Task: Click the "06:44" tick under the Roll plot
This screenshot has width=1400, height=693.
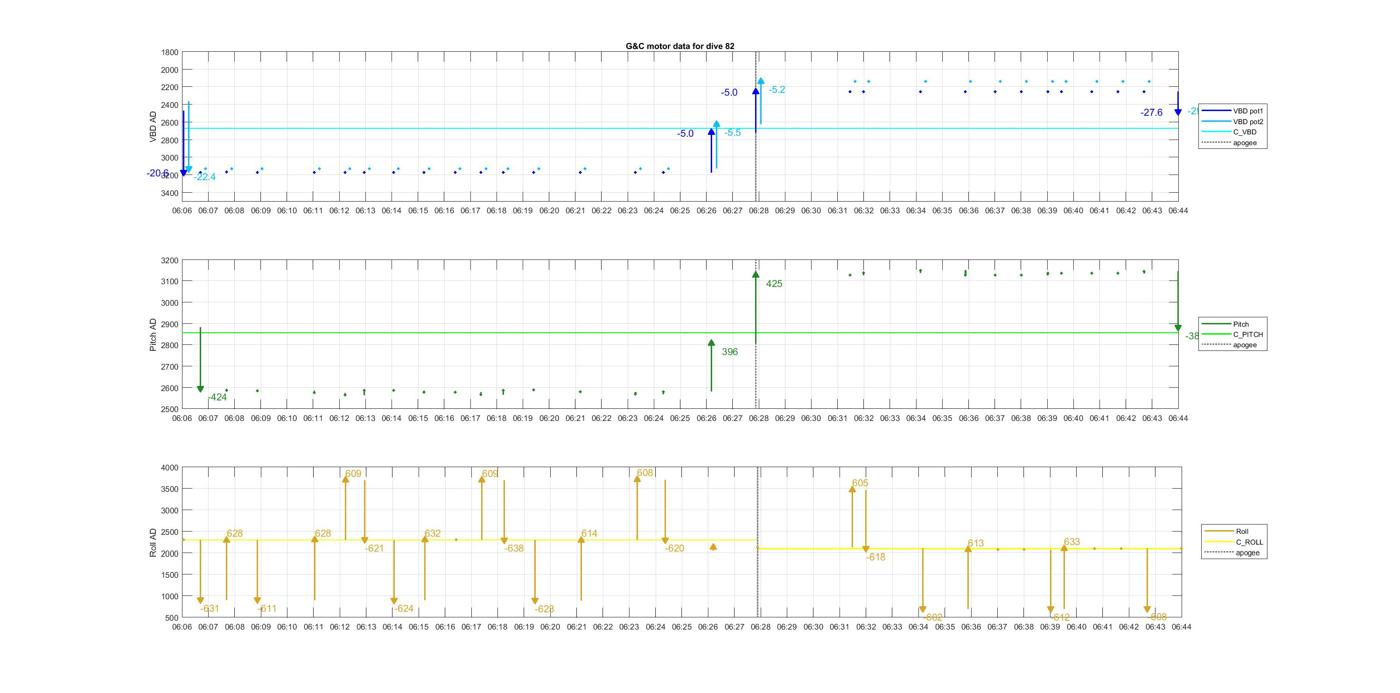Action: point(1181,627)
